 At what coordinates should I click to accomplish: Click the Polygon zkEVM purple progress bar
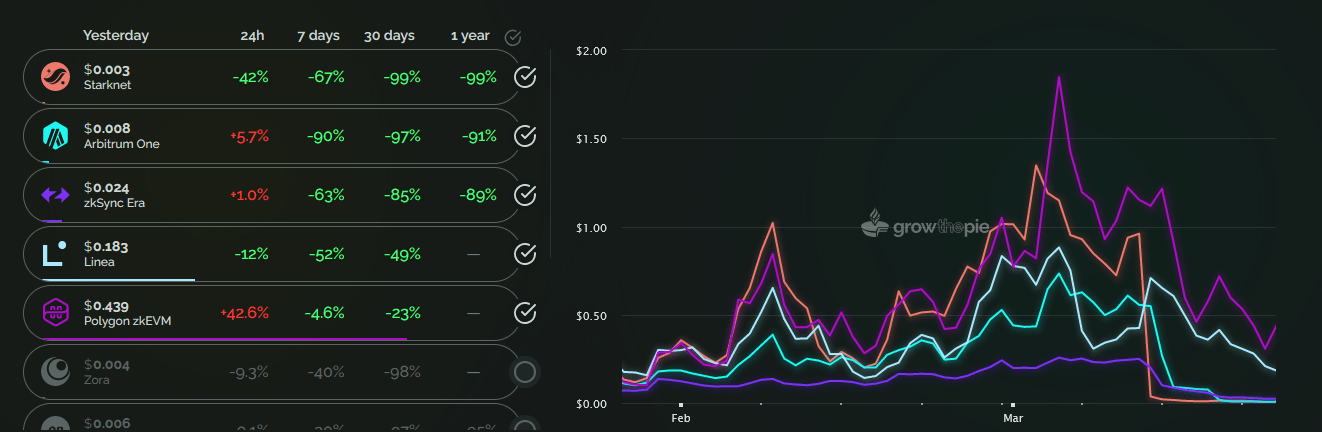point(224,339)
